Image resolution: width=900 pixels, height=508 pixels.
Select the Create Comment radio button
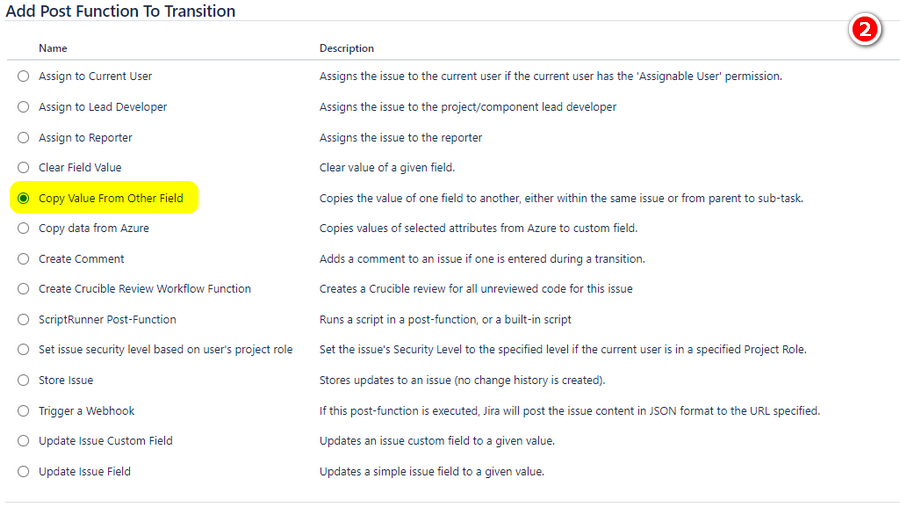coord(23,259)
